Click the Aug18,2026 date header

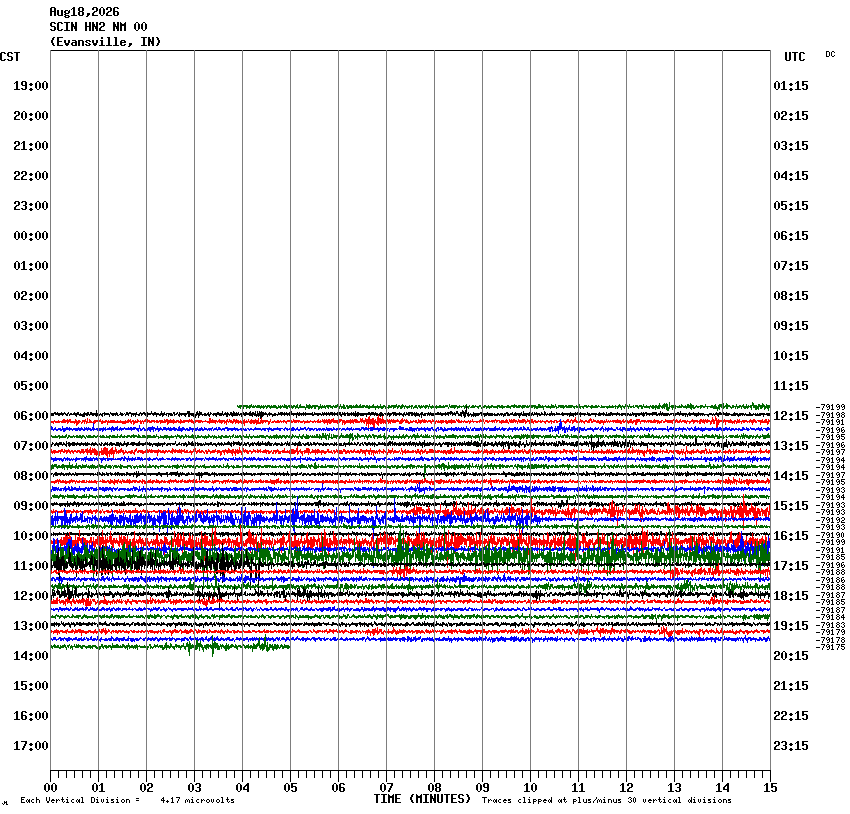(x=84, y=12)
